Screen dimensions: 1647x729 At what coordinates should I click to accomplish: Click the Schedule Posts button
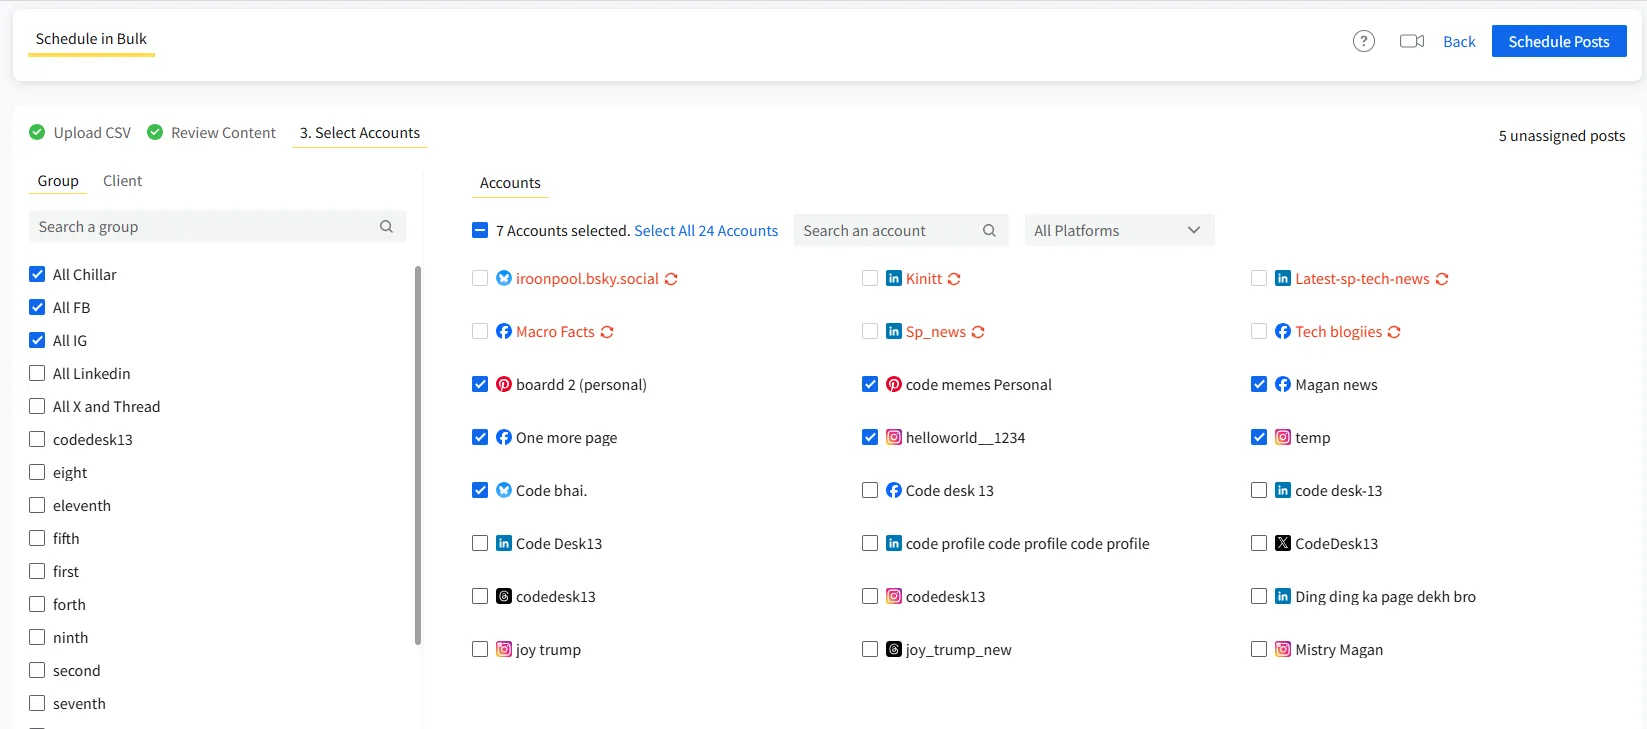pos(1559,41)
